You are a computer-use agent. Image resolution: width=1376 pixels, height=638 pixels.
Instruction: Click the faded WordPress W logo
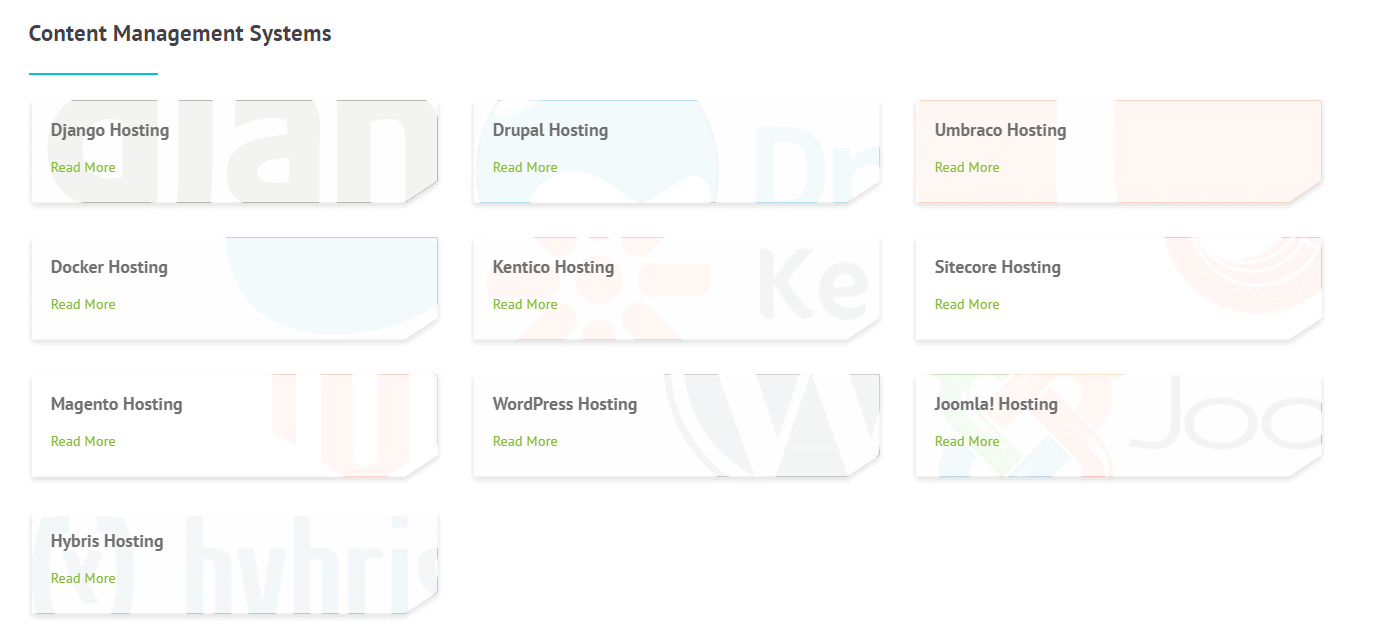pyautogui.click(x=780, y=425)
